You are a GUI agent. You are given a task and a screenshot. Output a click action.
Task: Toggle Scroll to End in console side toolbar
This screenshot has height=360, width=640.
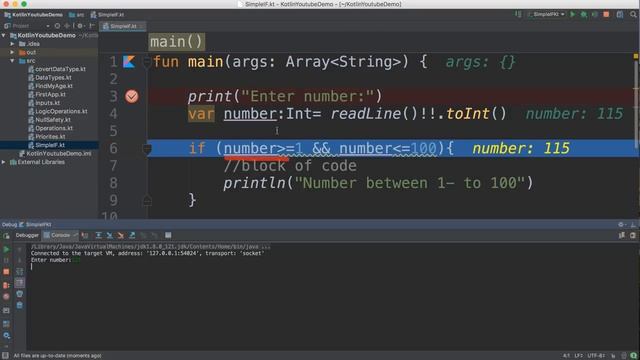tap(20, 283)
